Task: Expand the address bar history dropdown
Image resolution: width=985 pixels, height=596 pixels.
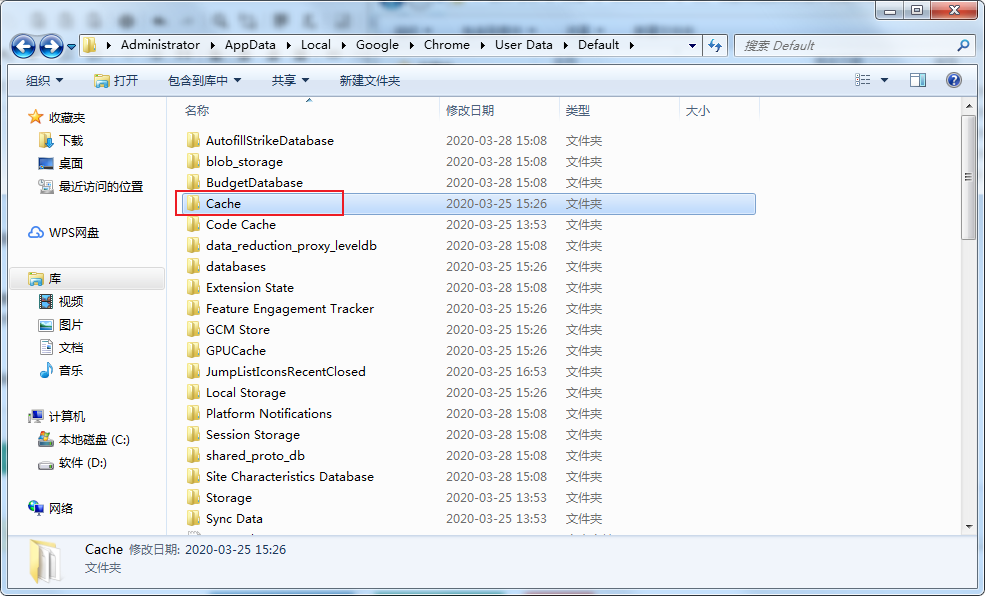Action: tap(693, 45)
